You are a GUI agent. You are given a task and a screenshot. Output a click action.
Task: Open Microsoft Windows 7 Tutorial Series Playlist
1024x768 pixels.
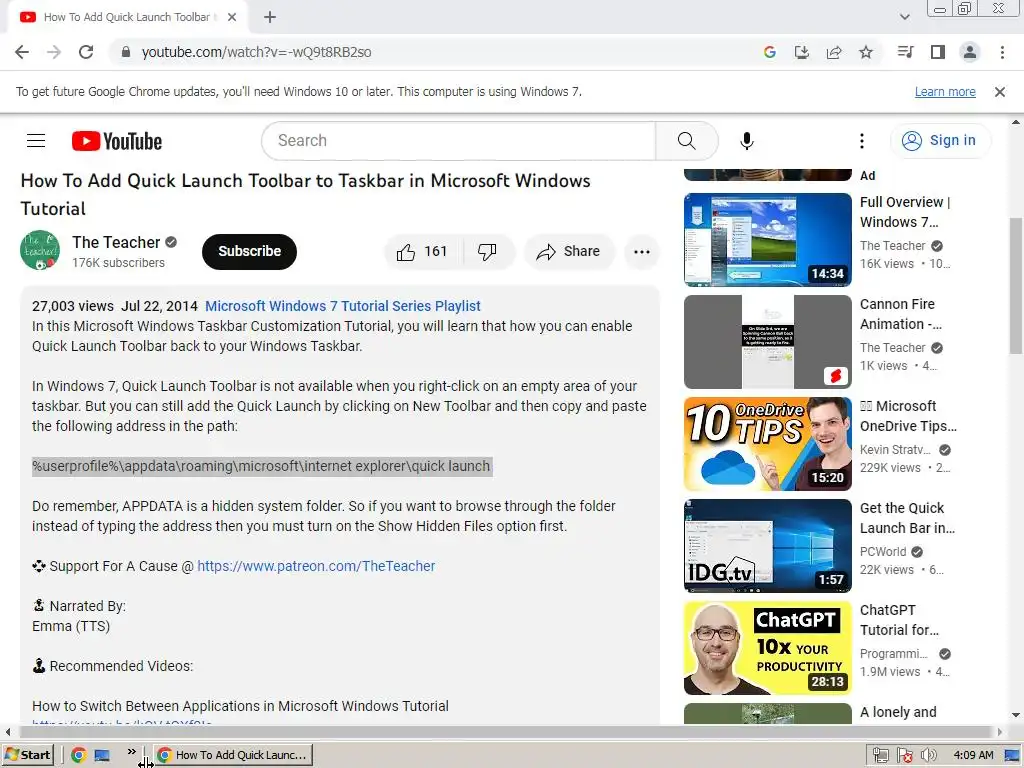[x=343, y=306]
